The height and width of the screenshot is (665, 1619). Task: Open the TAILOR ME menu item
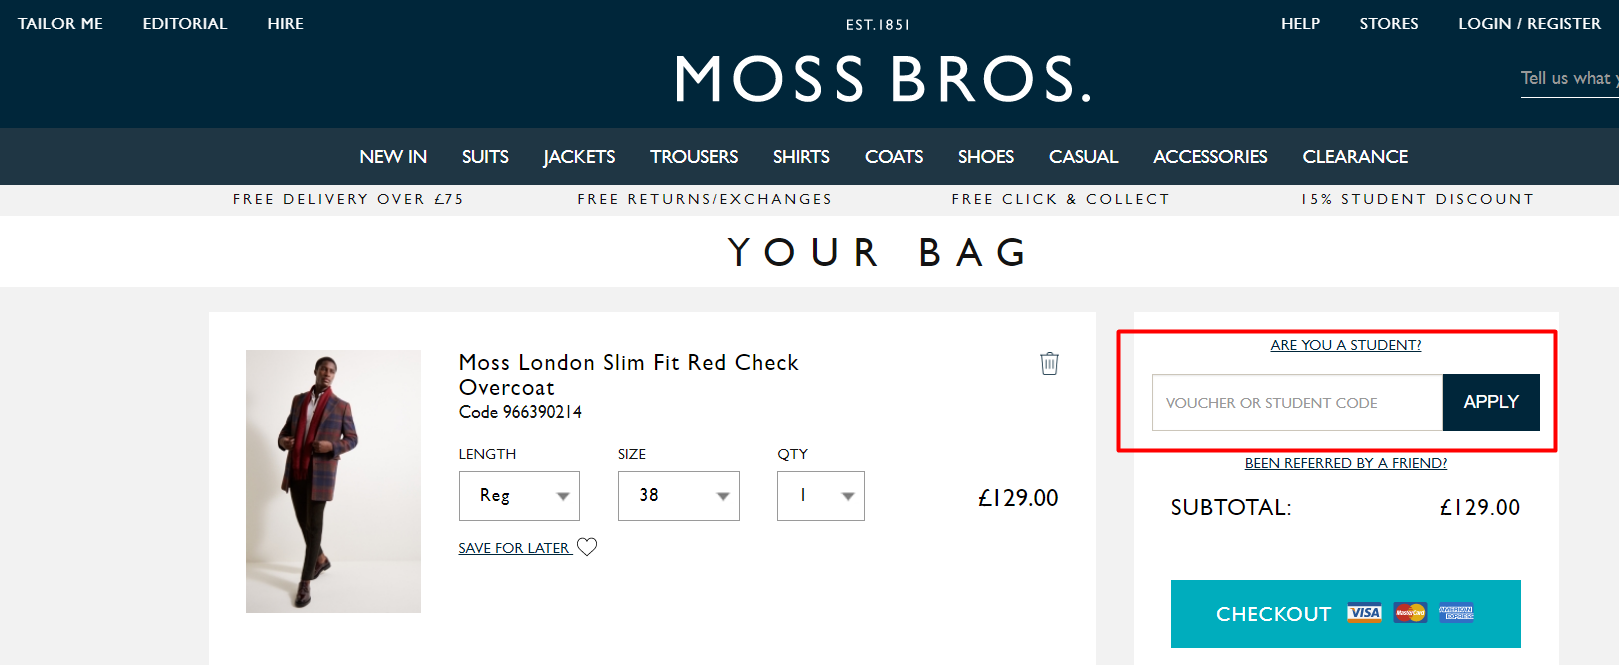click(60, 23)
